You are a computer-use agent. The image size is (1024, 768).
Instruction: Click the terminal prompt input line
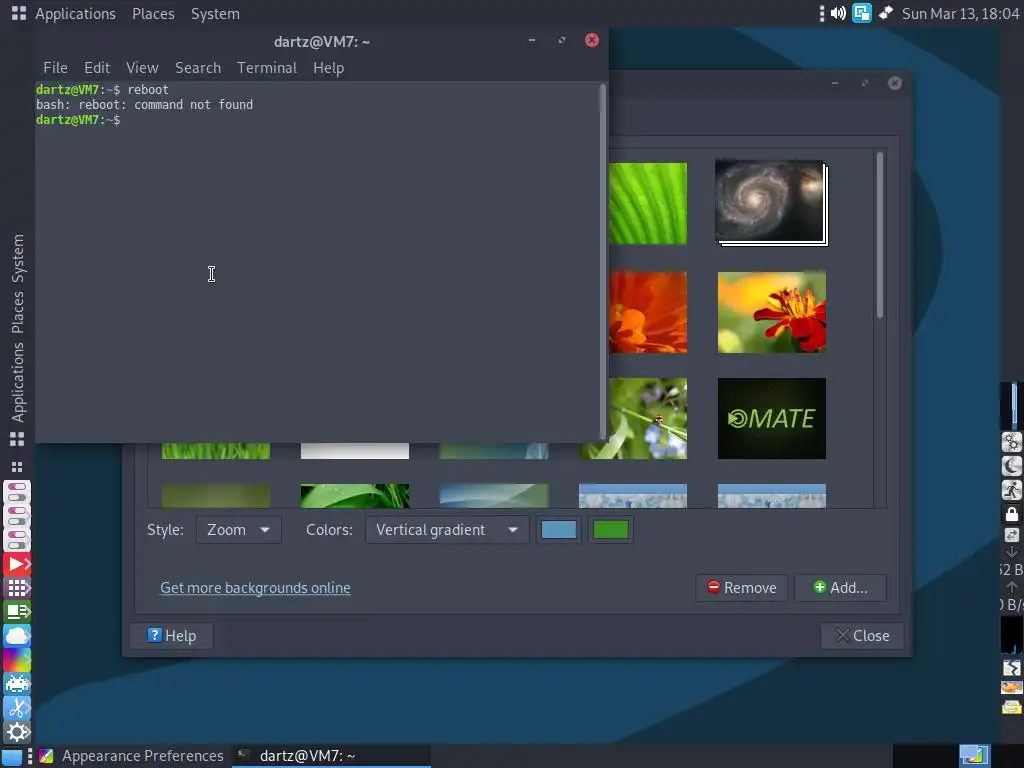[x=317, y=120]
